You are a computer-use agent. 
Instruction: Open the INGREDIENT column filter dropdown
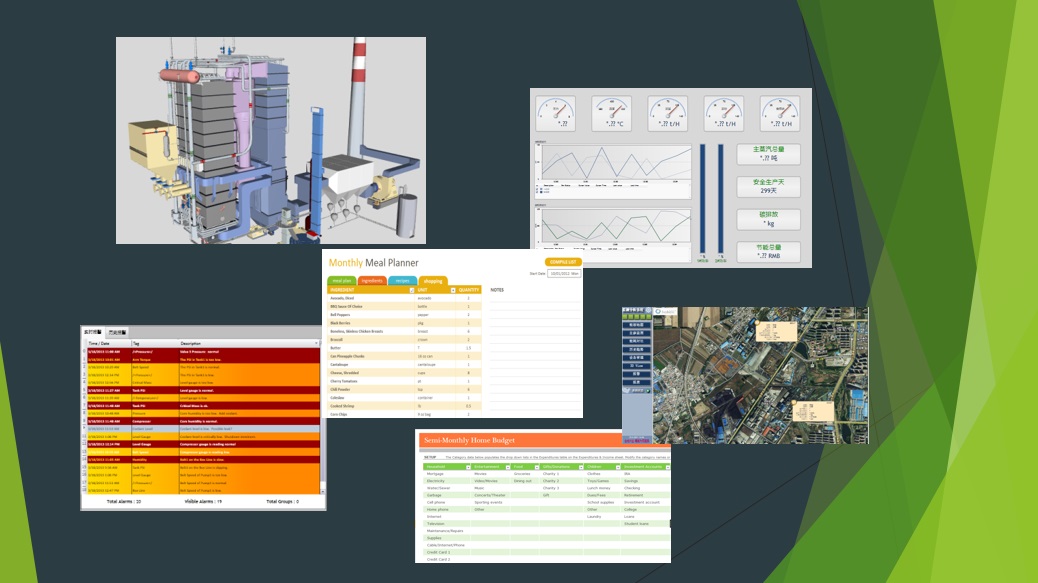pyautogui.click(x=411, y=290)
